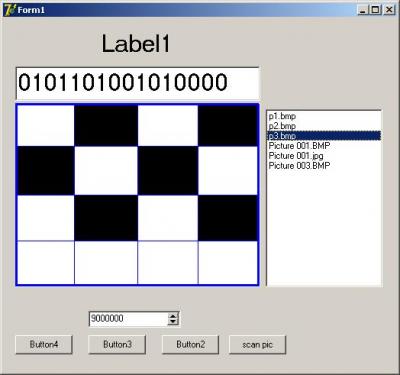Viewport: 400px width, 375px height.
Task: Open the Form1 system menu icon
Action: click(x=10, y=10)
